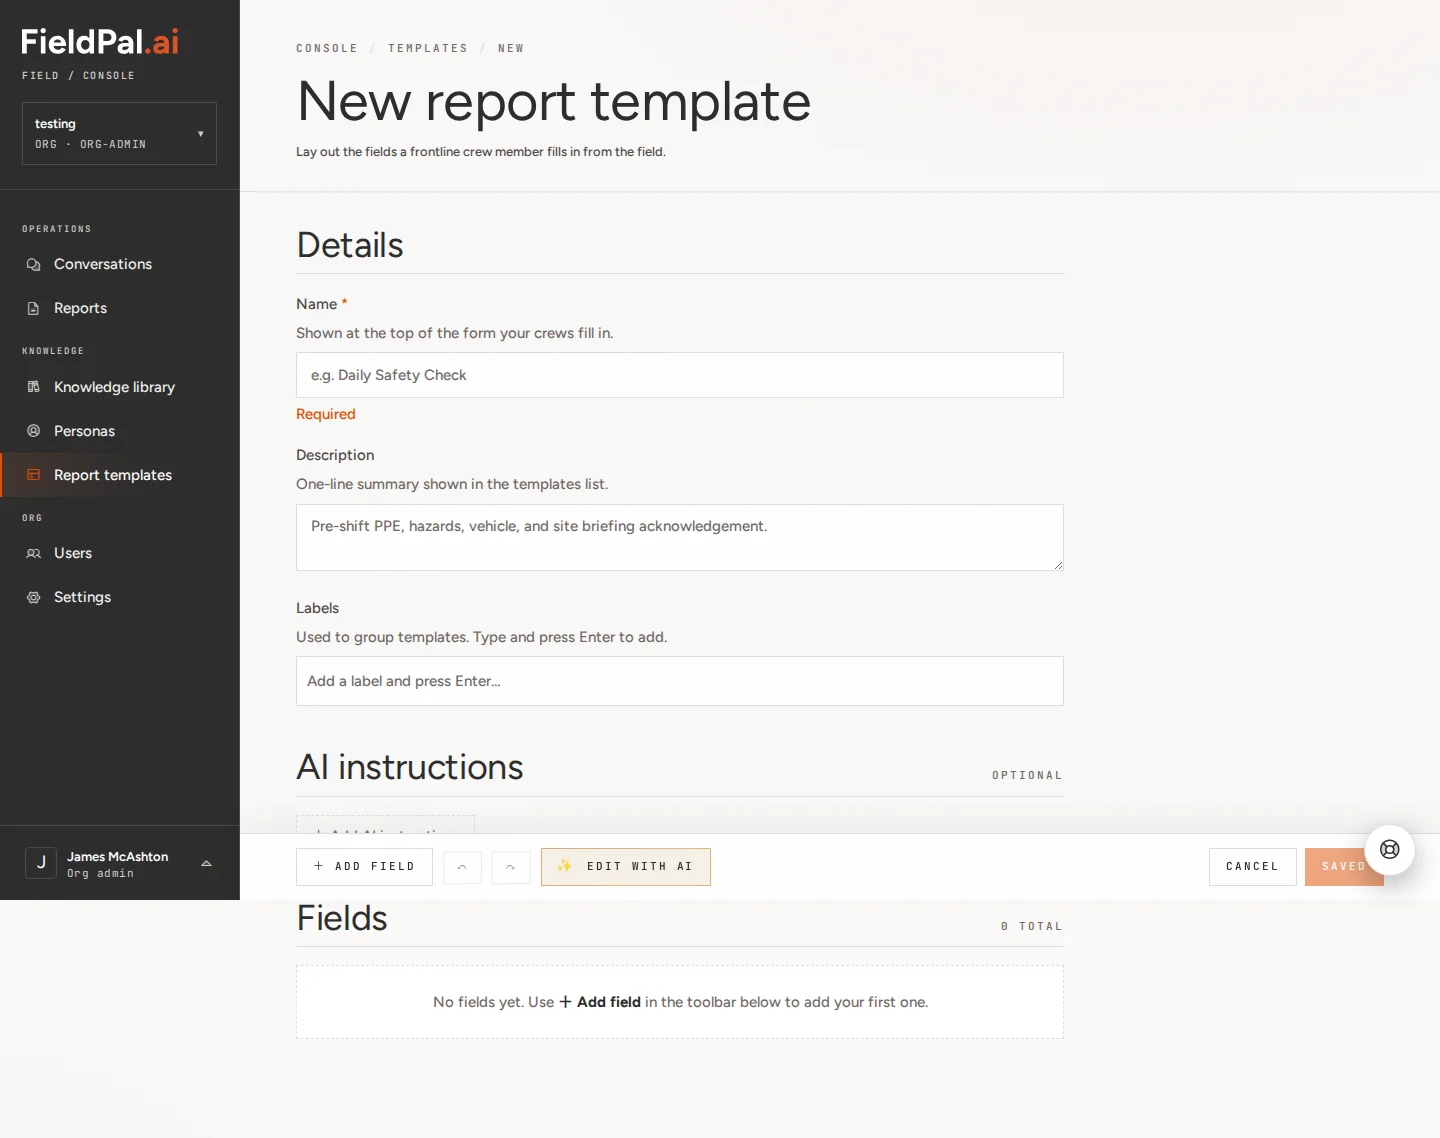Click the Report templates layout icon
The width and height of the screenshot is (1440, 1138).
(33, 475)
